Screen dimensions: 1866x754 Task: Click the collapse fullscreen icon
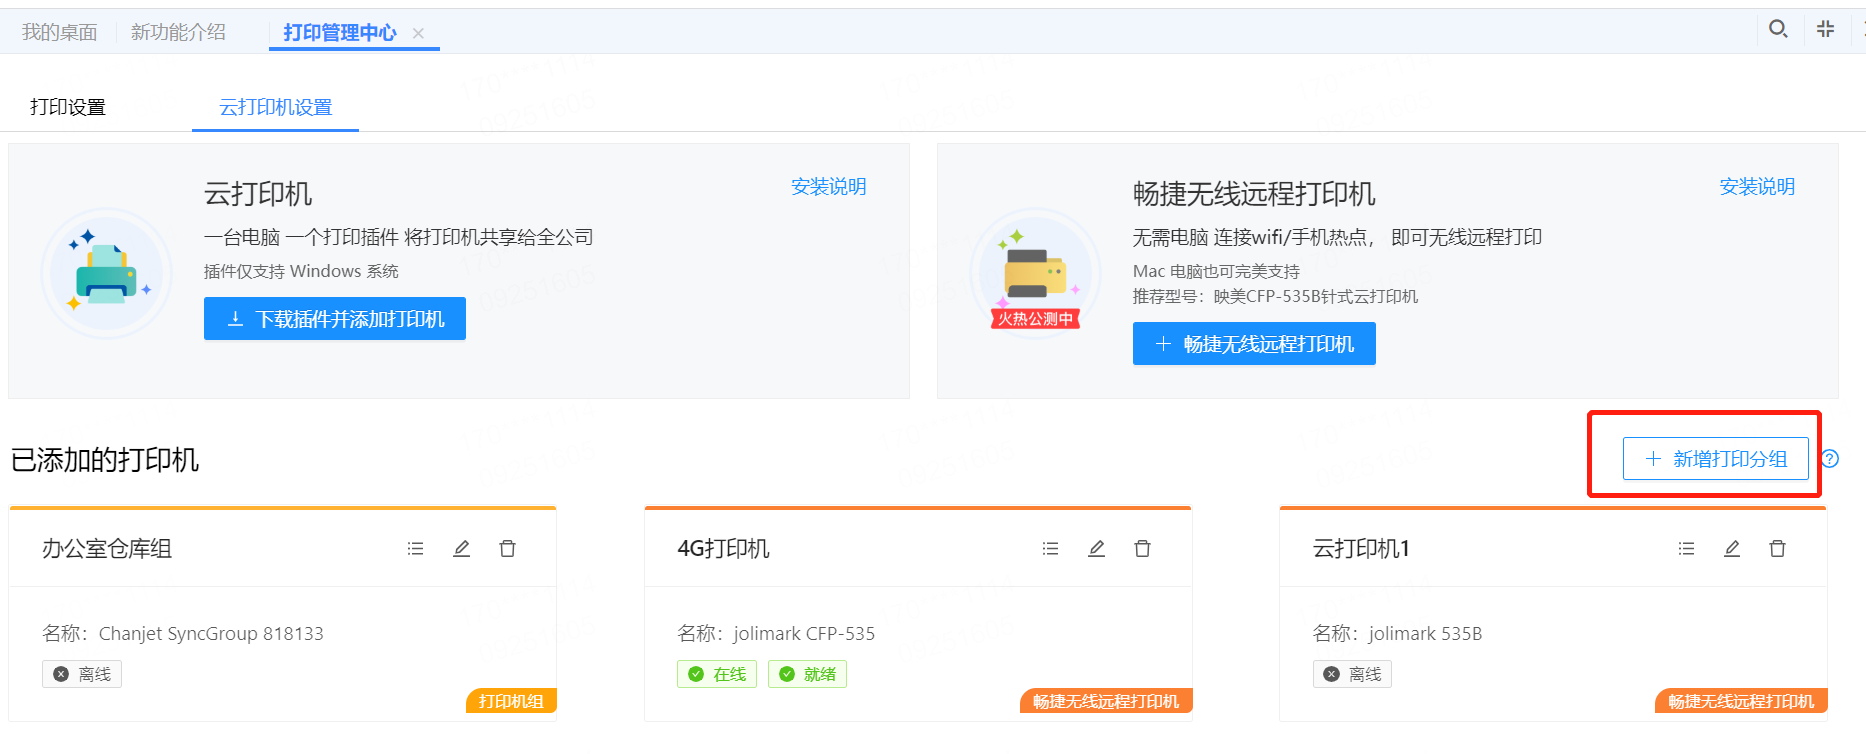pos(1825,29)
